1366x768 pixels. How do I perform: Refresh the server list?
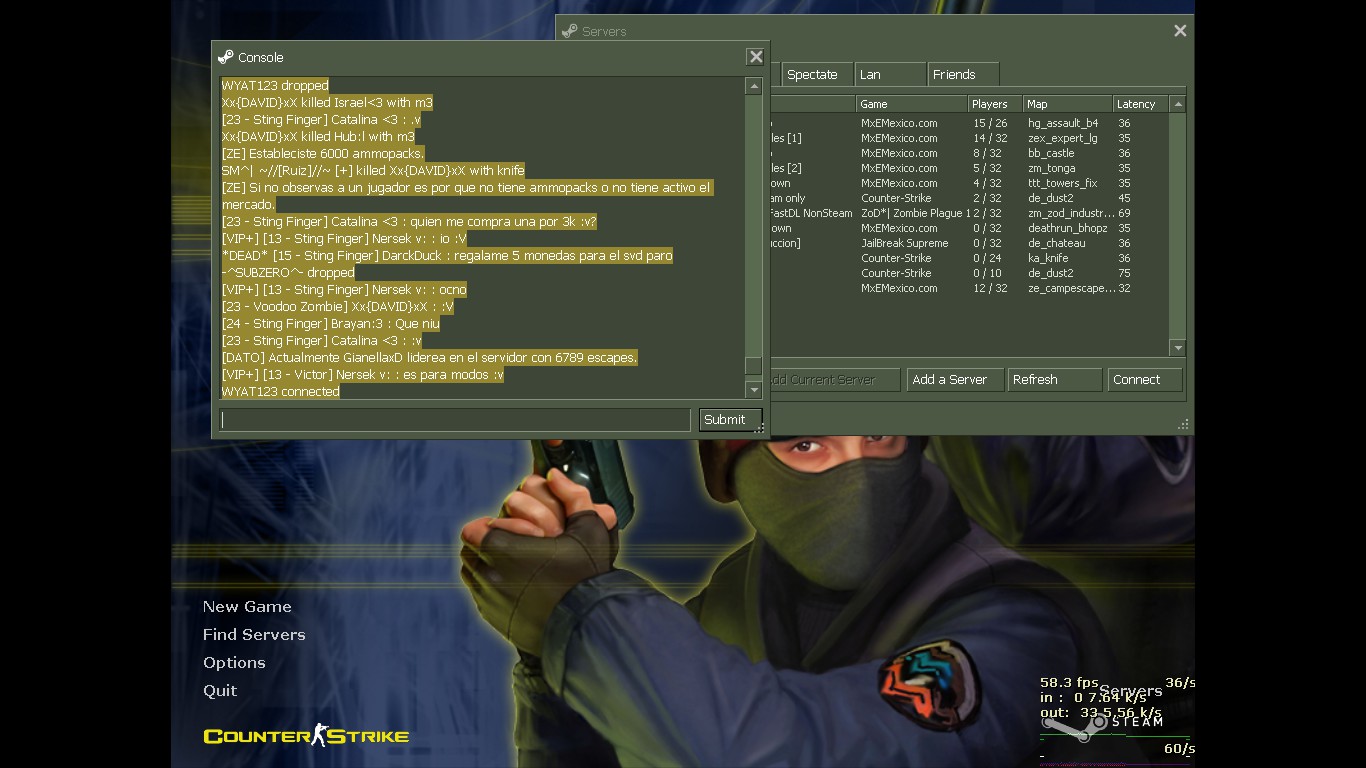(1054, 380)
